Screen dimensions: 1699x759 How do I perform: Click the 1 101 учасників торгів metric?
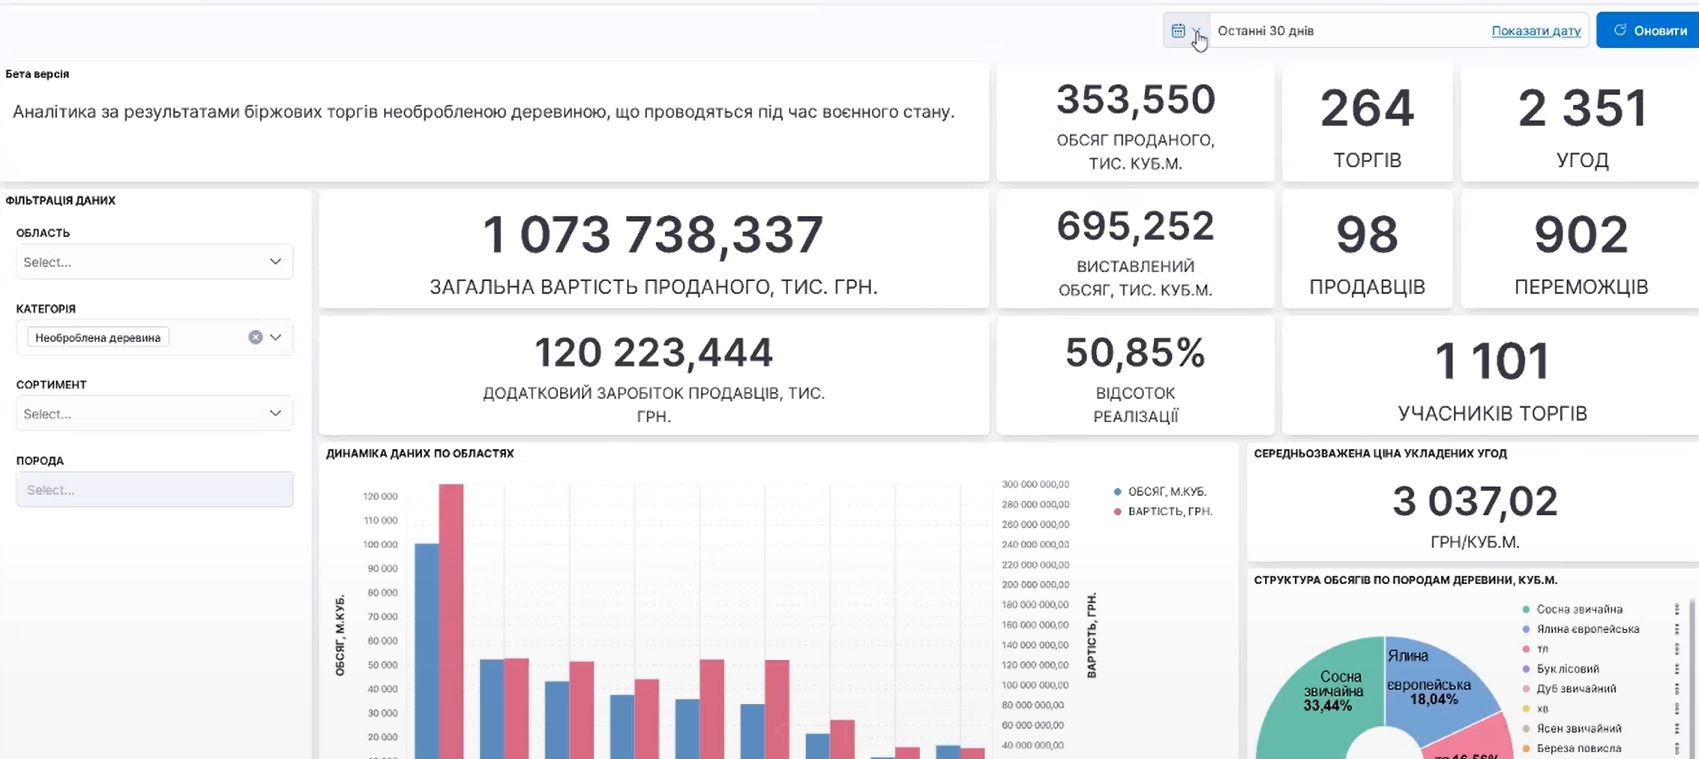(1492, 376)
